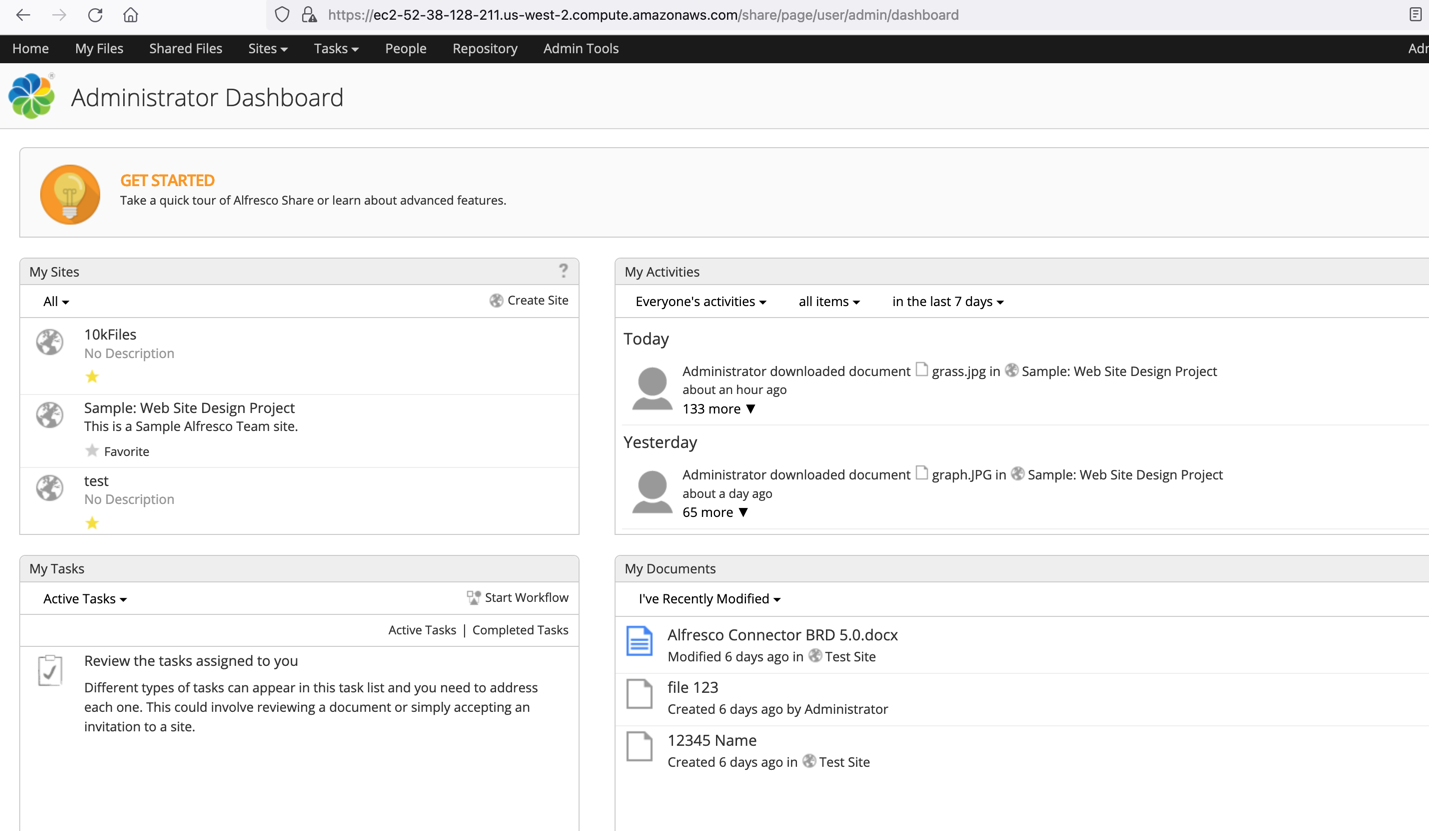Open the I've Recently Modified dropdown
The image size is (1429, 831).
[x=710, y=599]
